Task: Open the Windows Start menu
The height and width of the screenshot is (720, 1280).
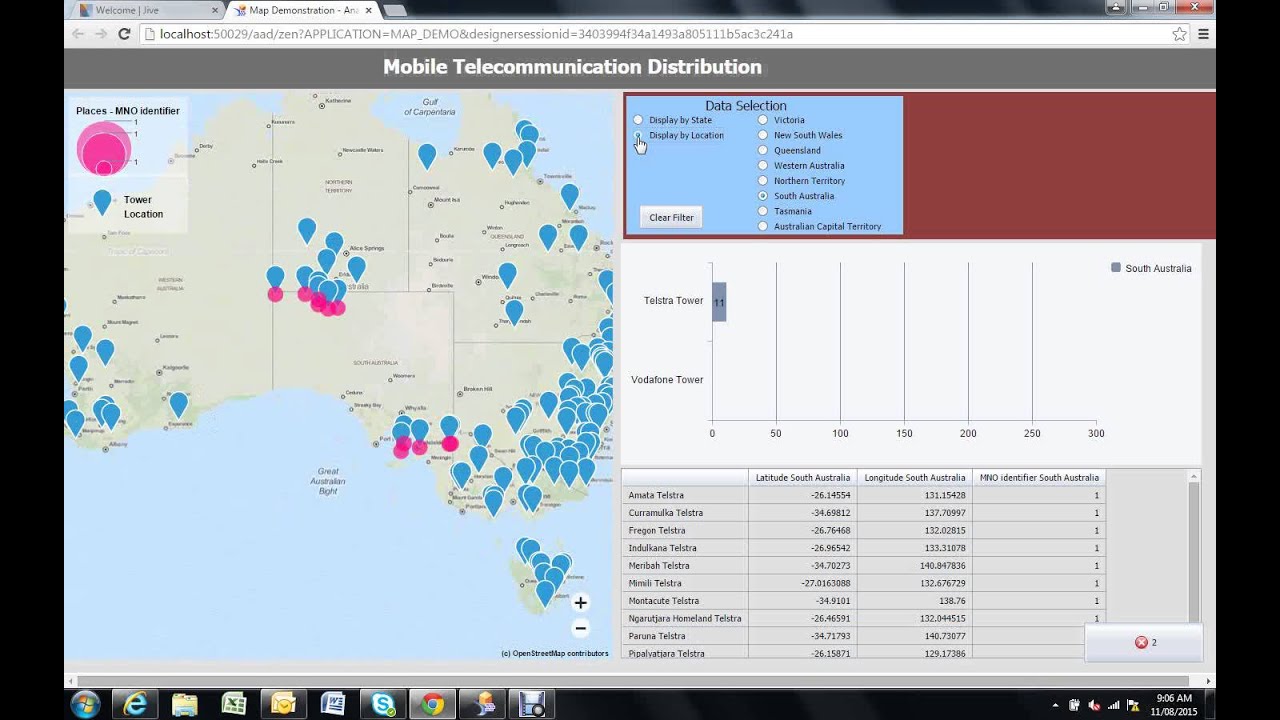Action: coord(85,704)
